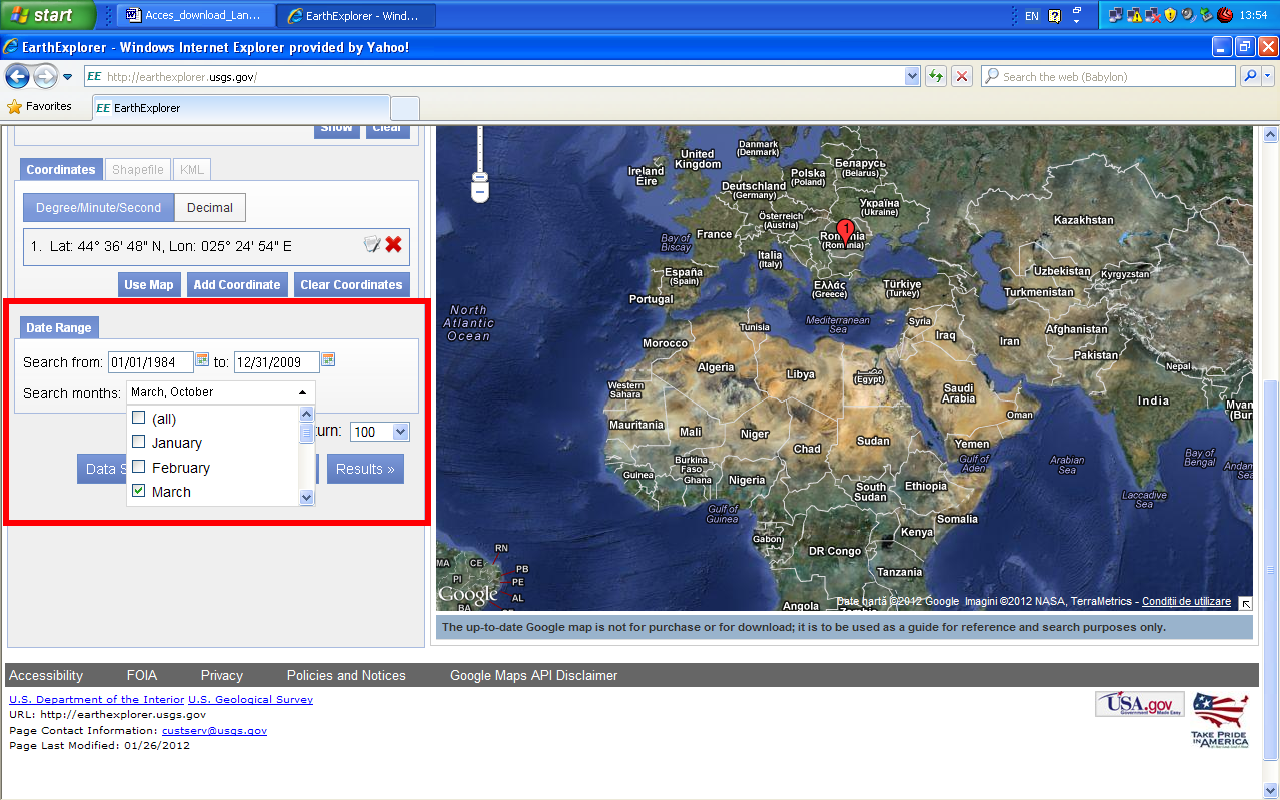Check the January month checkbox
This screenshot has height=800, width=1280.
[x=139, y=442]
